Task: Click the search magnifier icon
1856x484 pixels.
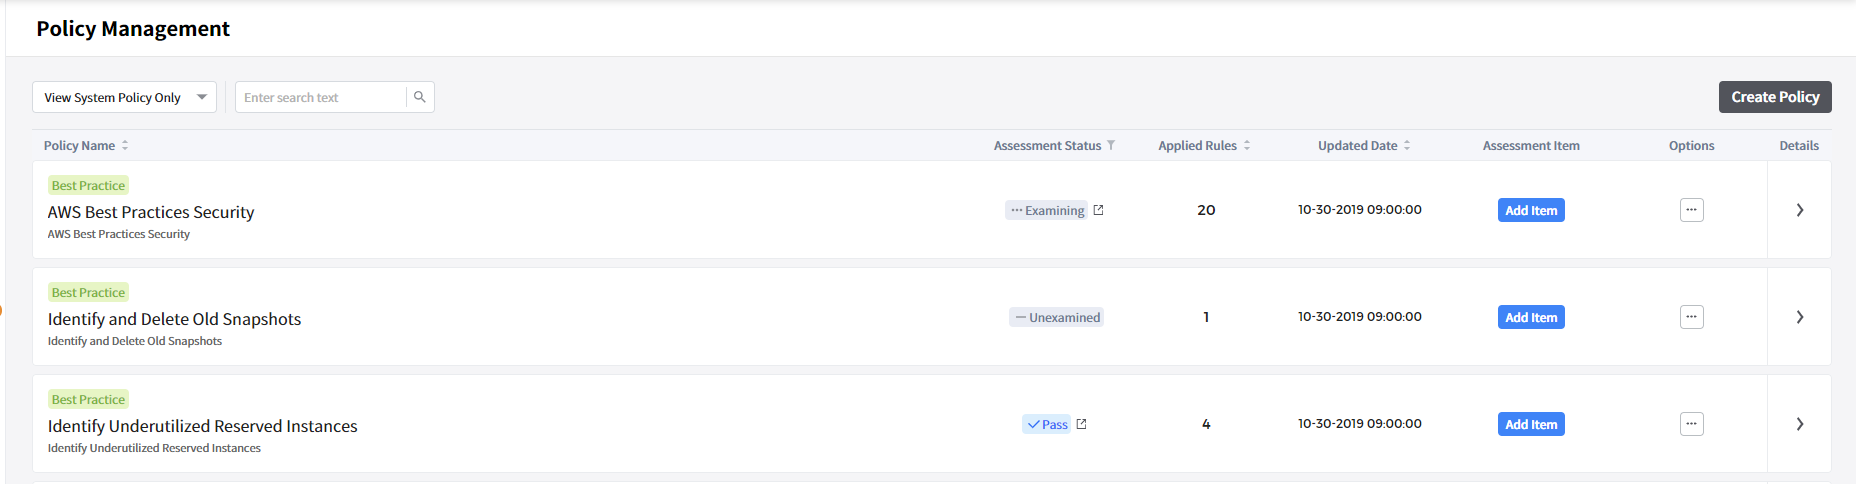Action: pos(420,97)
